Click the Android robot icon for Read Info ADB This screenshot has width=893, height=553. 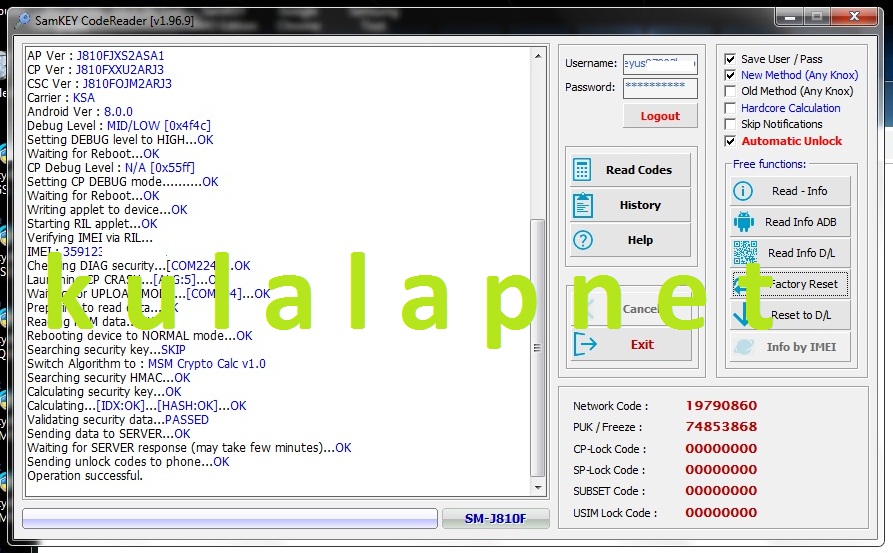click(744, 222)
